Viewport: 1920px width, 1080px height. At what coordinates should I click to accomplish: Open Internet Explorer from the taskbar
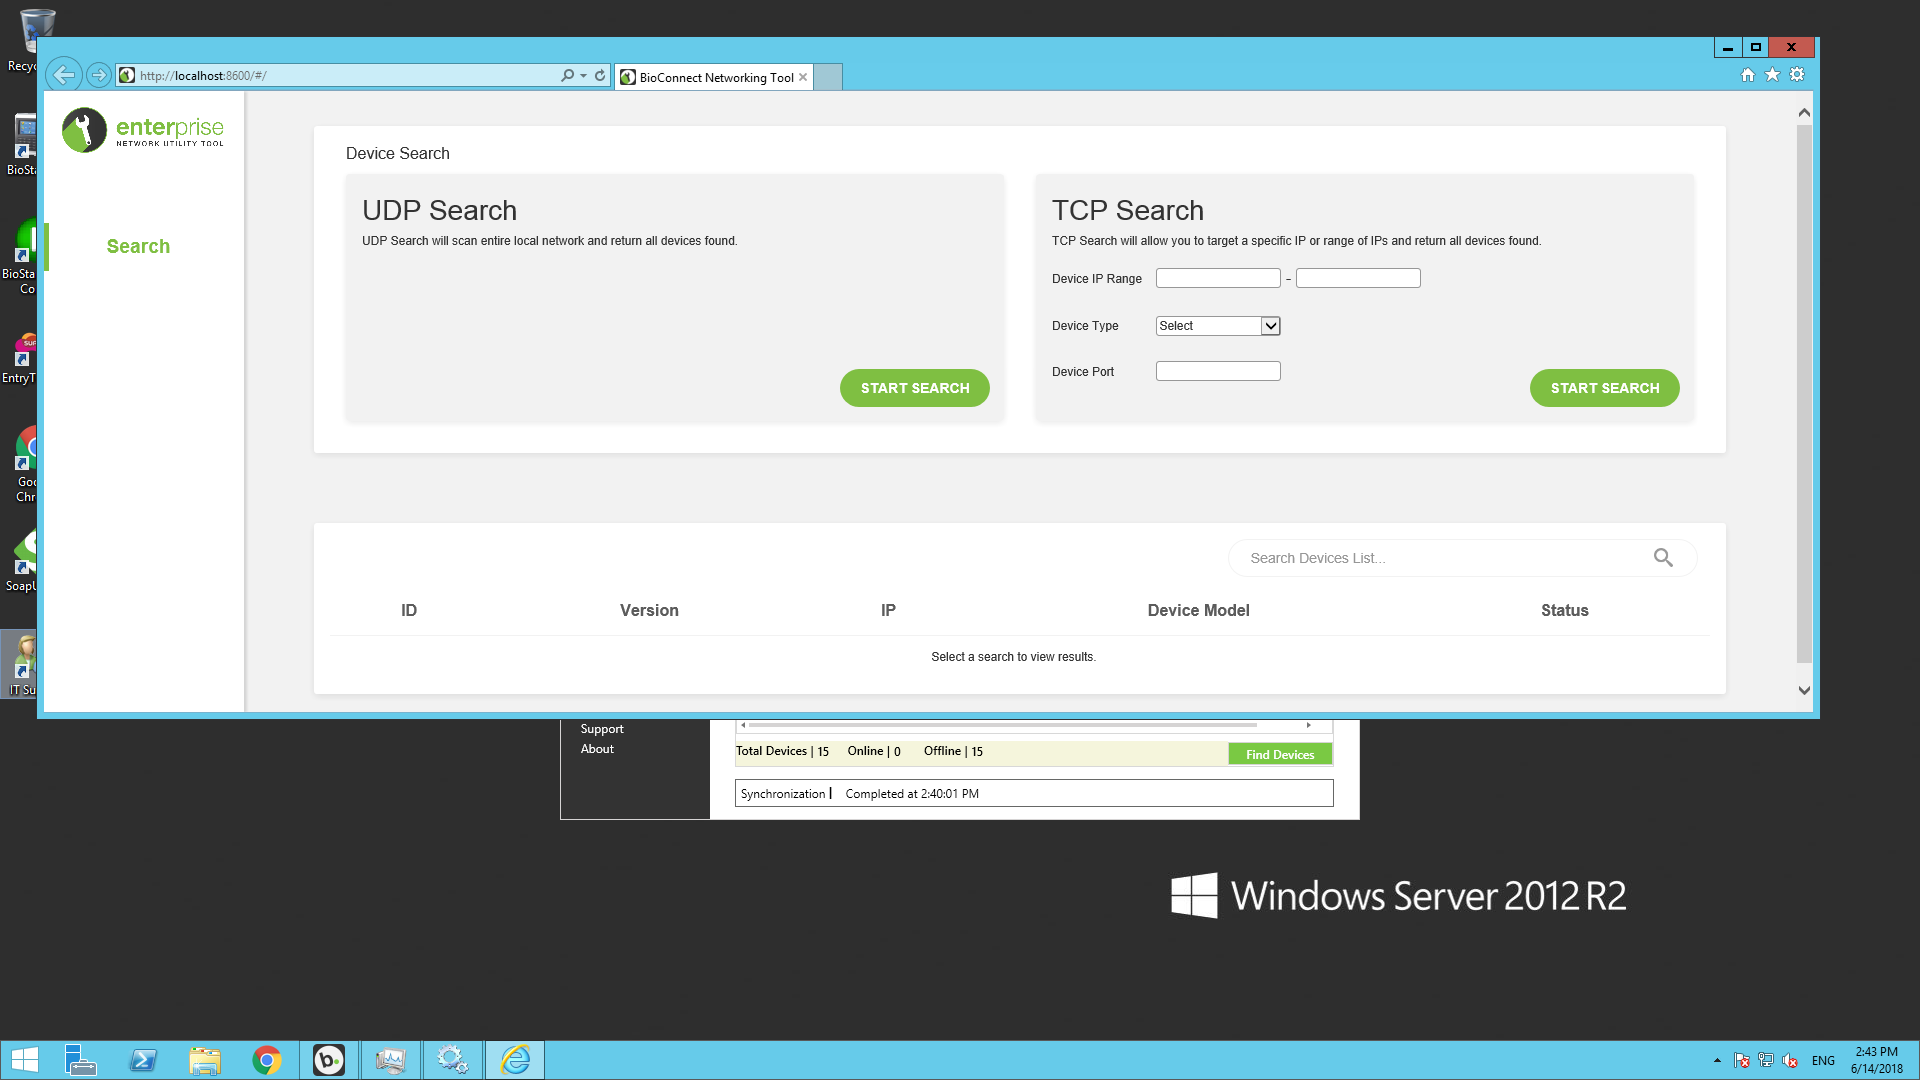pos(515,1059)
